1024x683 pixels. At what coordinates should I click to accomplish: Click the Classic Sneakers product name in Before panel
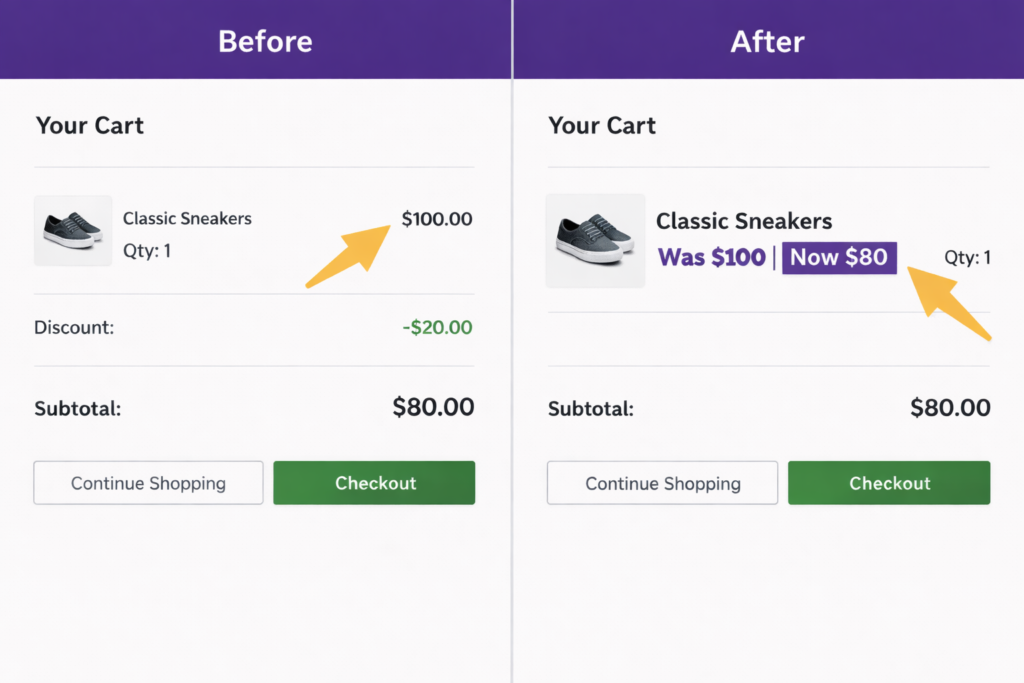point(187,218)
